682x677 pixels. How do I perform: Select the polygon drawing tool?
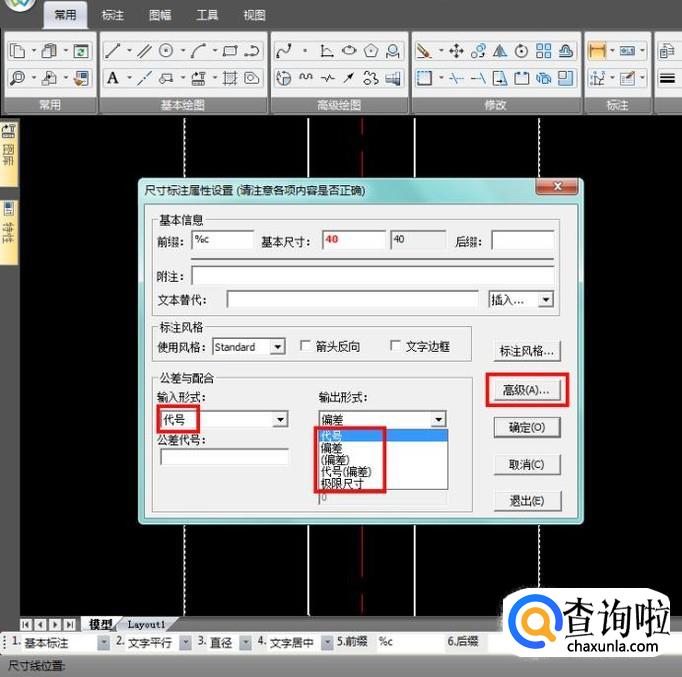372,51
